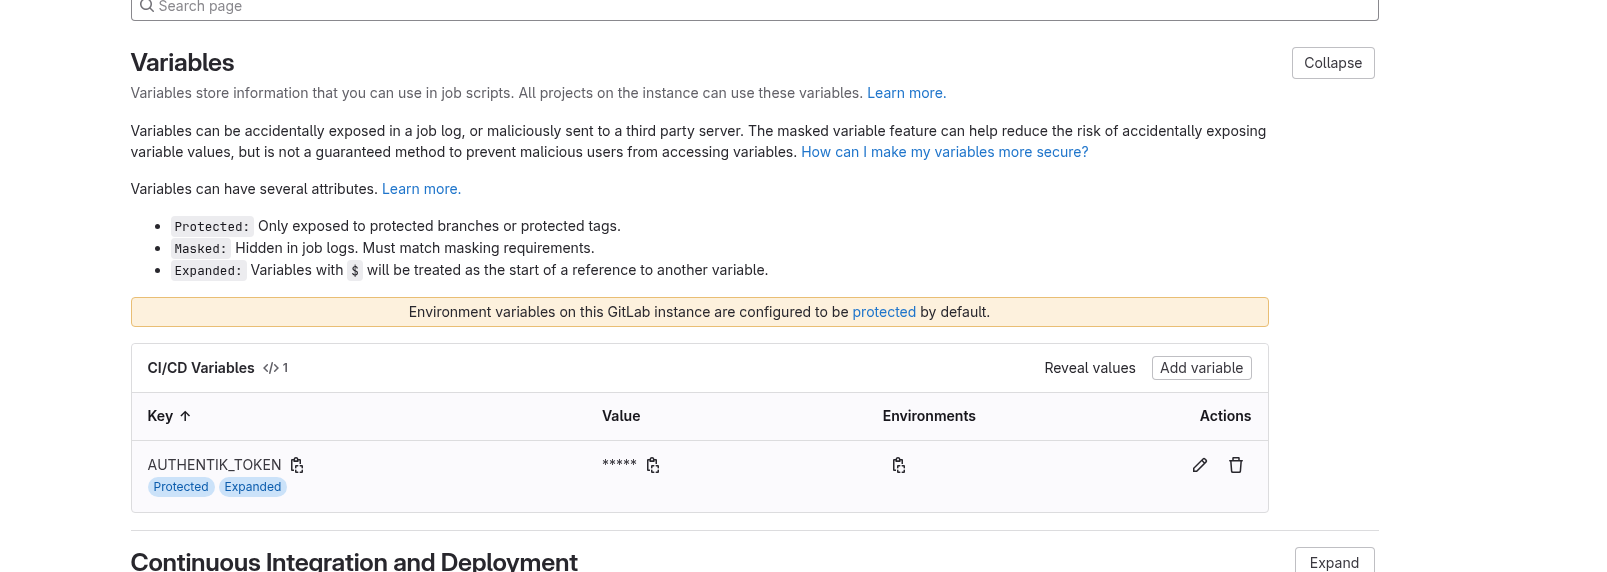Select the AUTHENTIK_TOKEN key text

pos(214,465)
